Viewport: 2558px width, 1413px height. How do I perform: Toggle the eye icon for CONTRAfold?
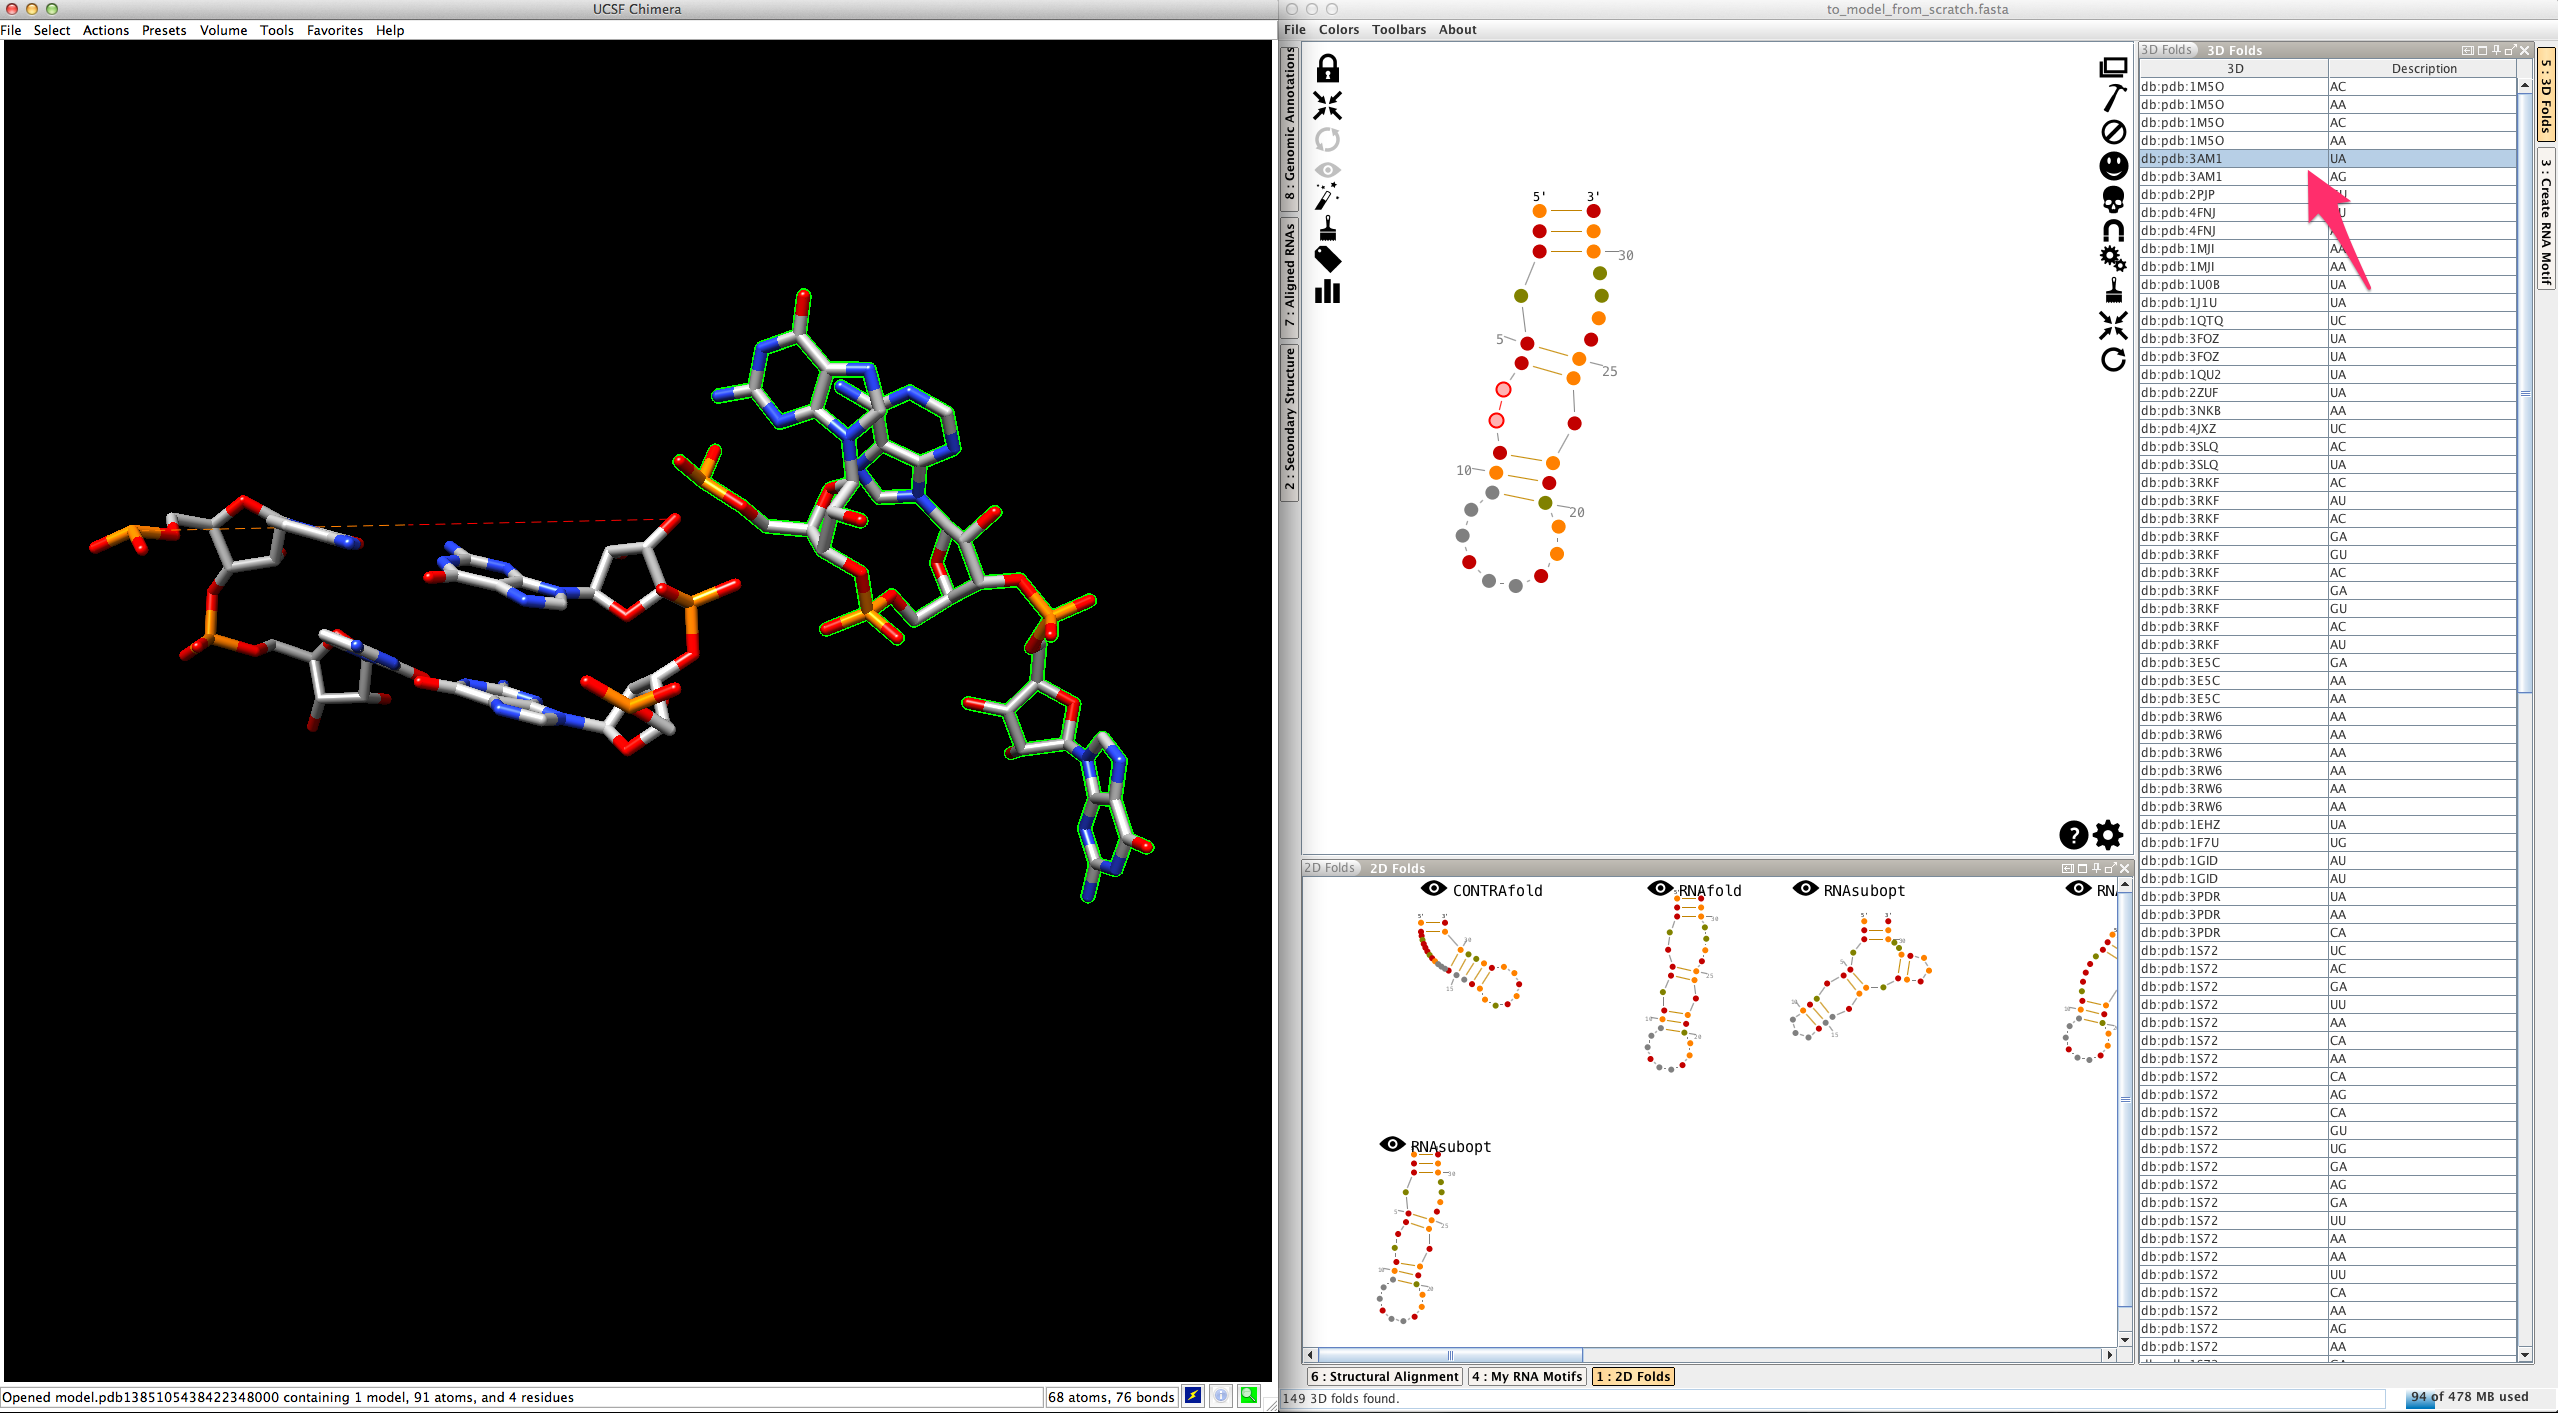1433,889
